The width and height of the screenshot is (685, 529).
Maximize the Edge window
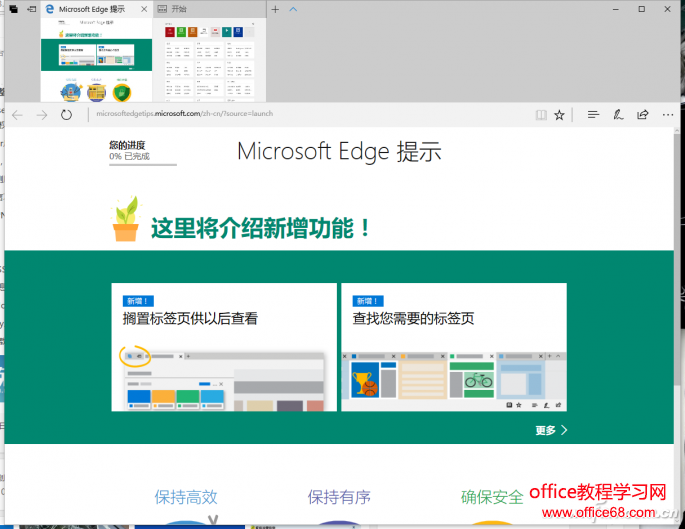(641, 9)
